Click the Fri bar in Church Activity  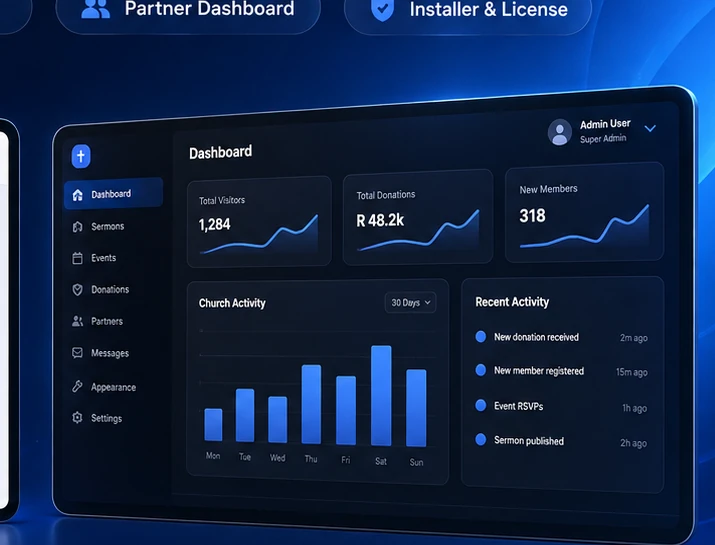(x=346, y=410)
